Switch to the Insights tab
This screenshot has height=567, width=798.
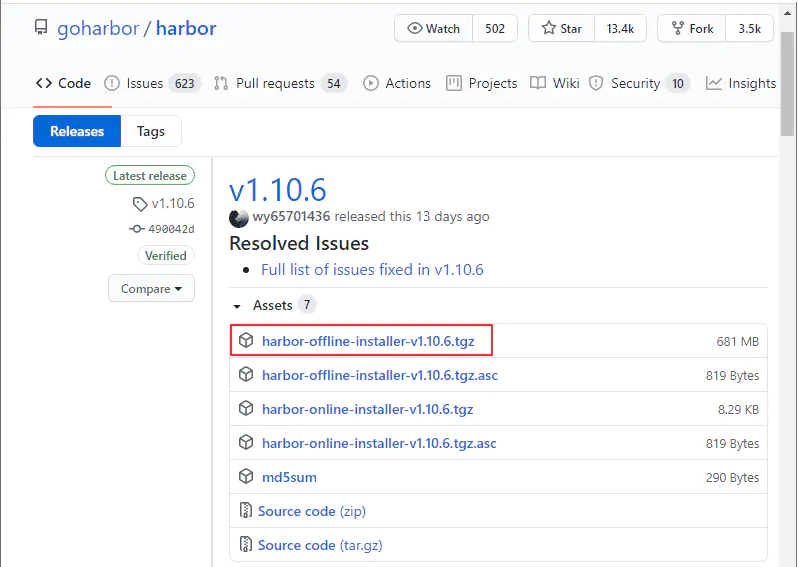pyautogui.click(x=741, y=83)
